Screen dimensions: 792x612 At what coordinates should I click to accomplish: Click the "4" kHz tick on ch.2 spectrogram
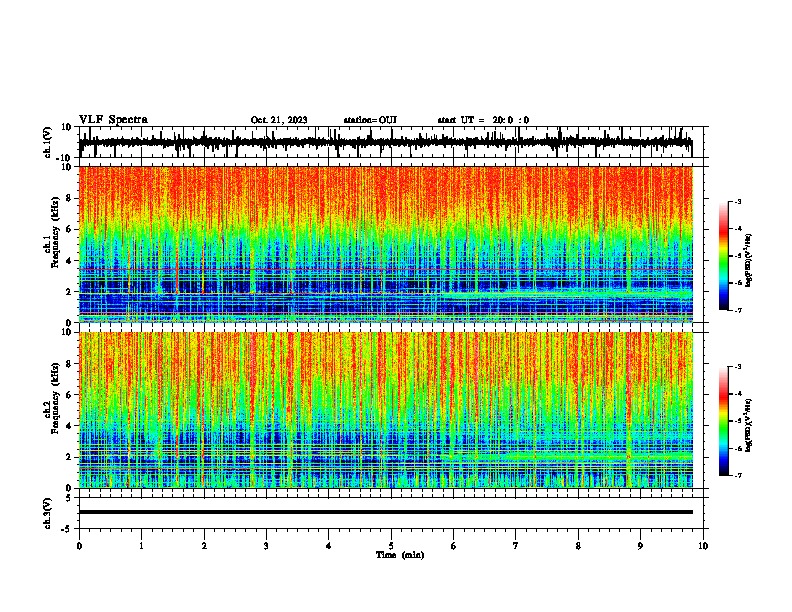(x=69, y=426)
